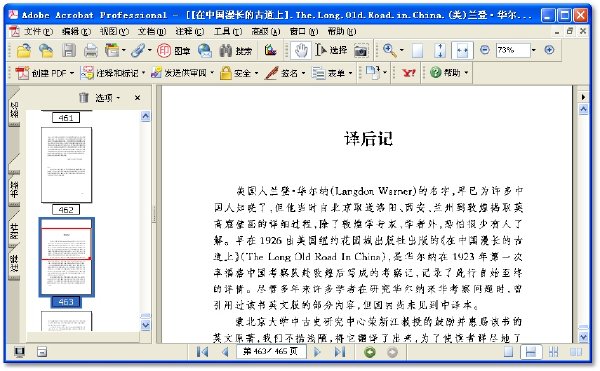600x371 pixels.
Task: Select the Hand tool
Action: [301, 50]
